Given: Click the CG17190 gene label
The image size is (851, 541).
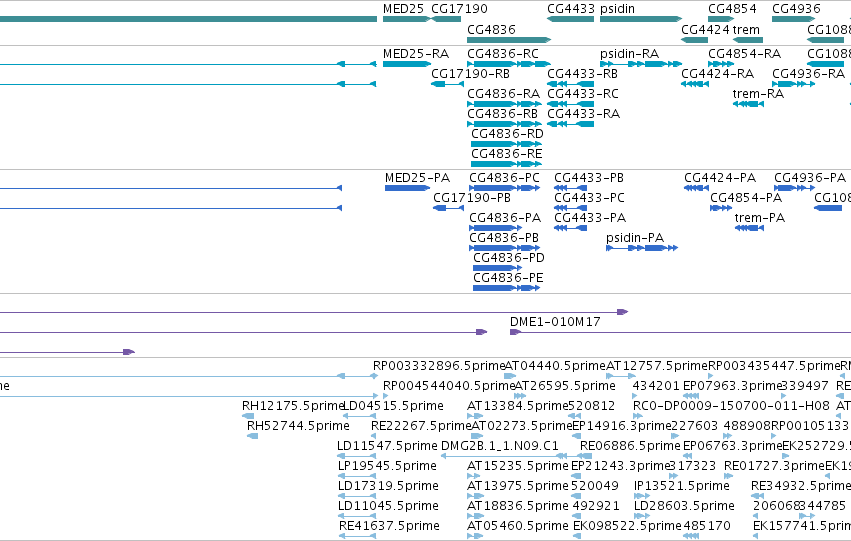Looking at the screenshot, I should point(459,9).
